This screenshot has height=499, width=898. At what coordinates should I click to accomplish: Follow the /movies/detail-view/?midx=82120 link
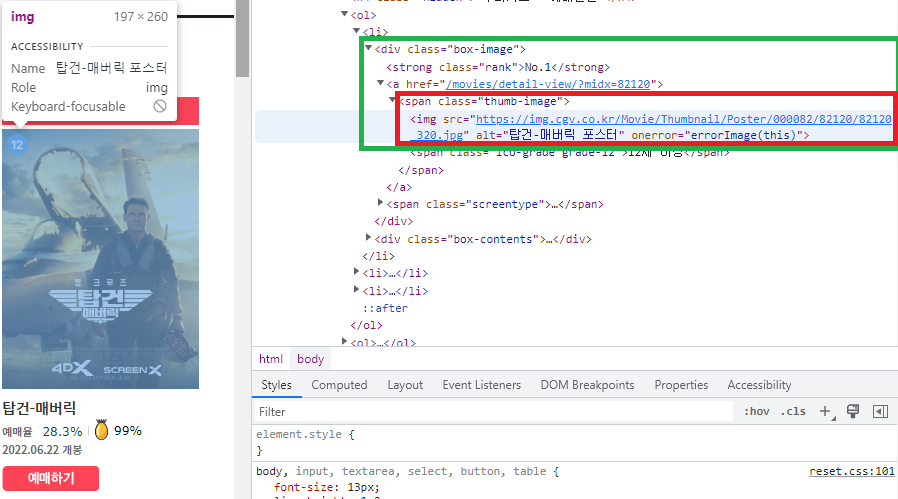(x=548, y=84)
